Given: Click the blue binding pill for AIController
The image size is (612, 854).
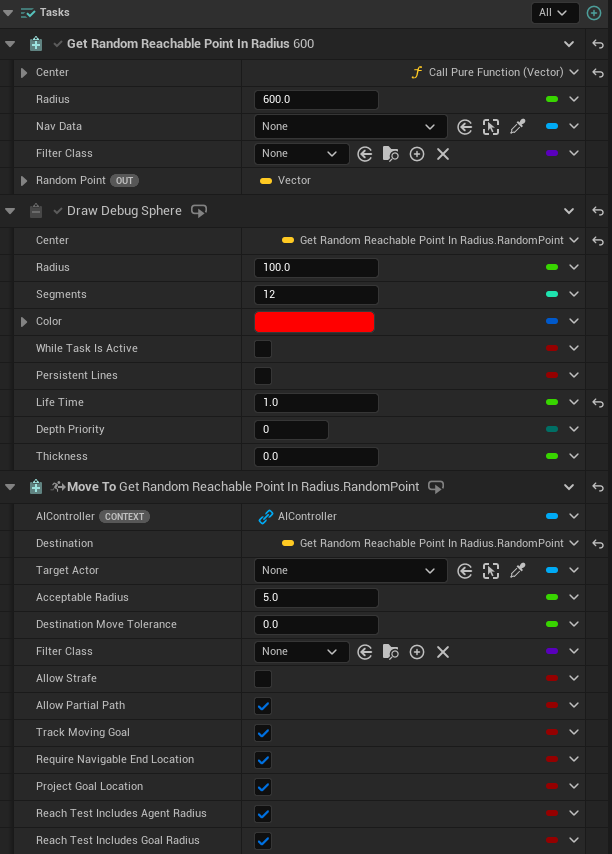Looking at the screenshot, I should pyautogui.click(x=552, y=516).
